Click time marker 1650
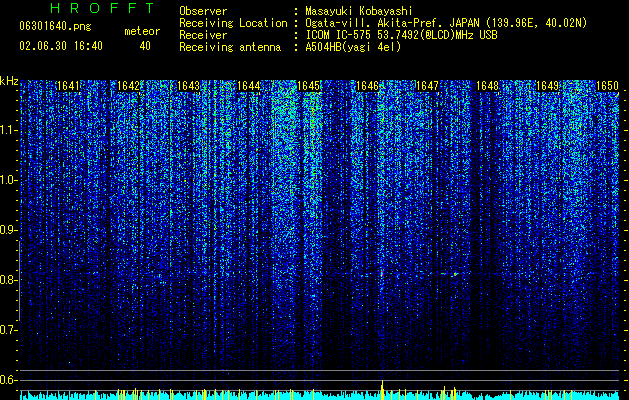 coord(607,86)
